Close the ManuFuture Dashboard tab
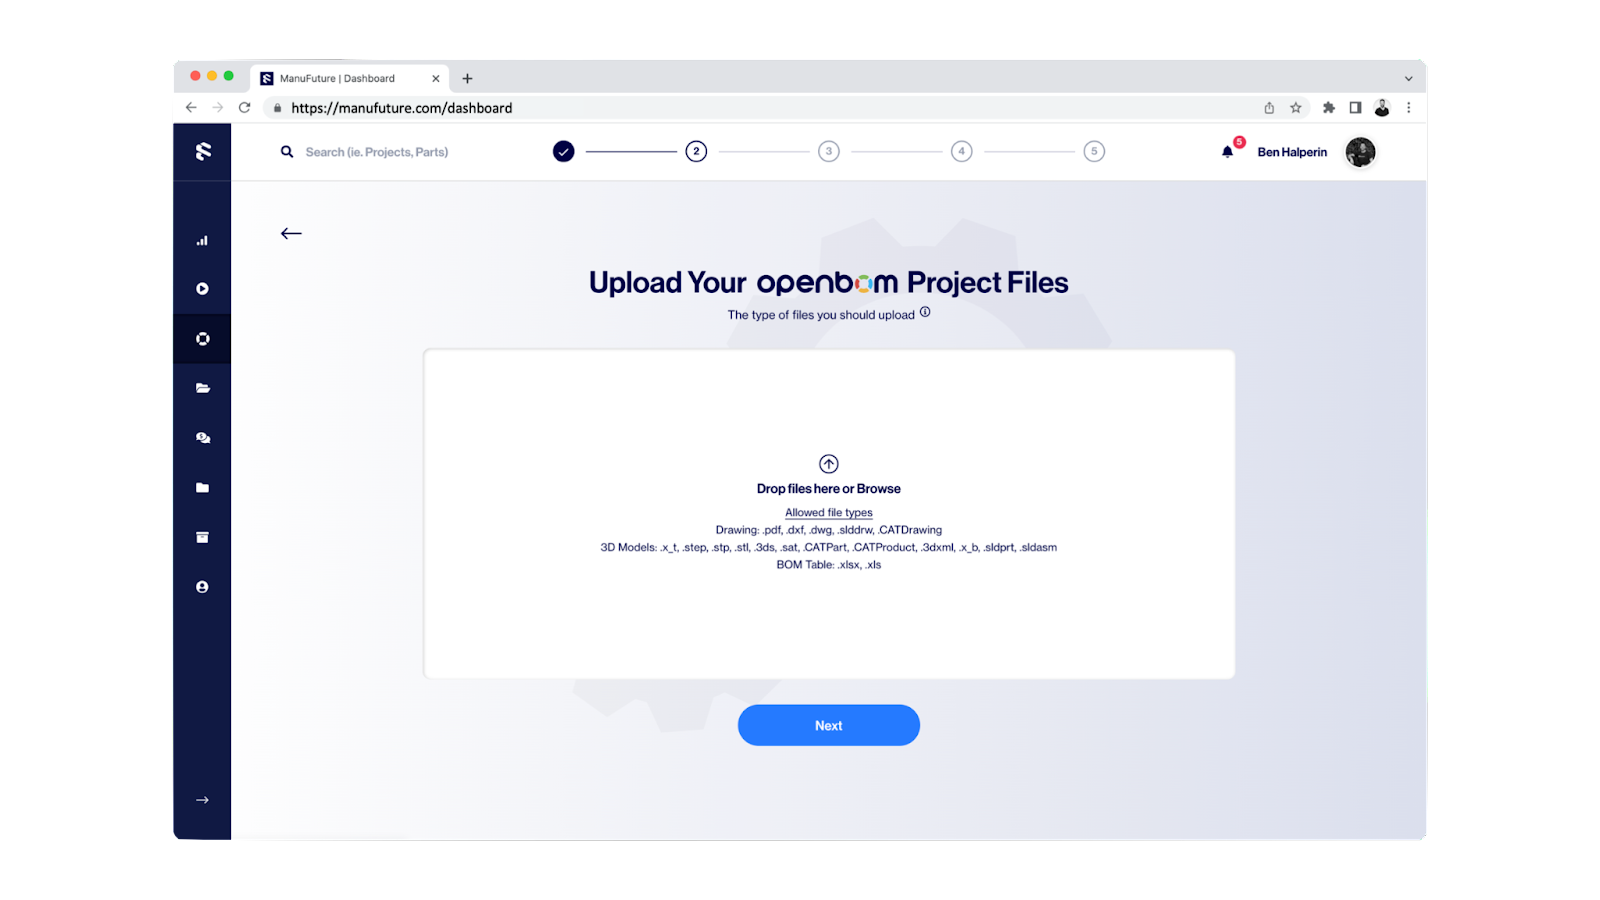The image size is (1600, 900). click(x=436, y=78)
